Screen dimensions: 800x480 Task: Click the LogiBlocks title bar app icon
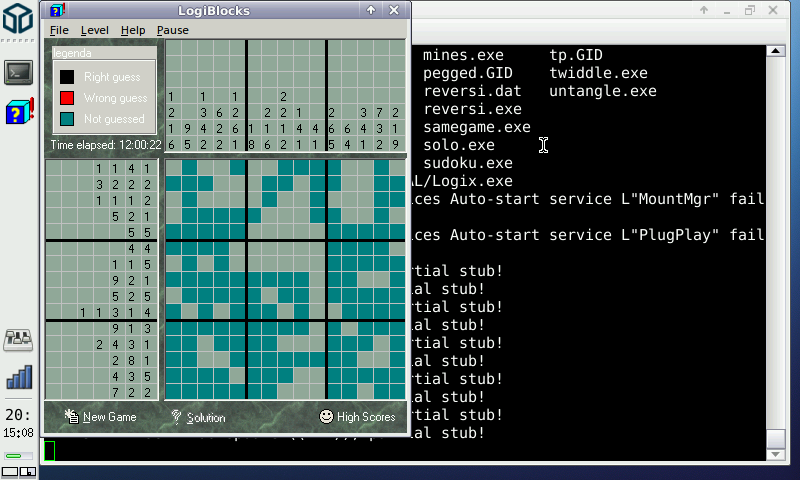[x=59, y=11]
